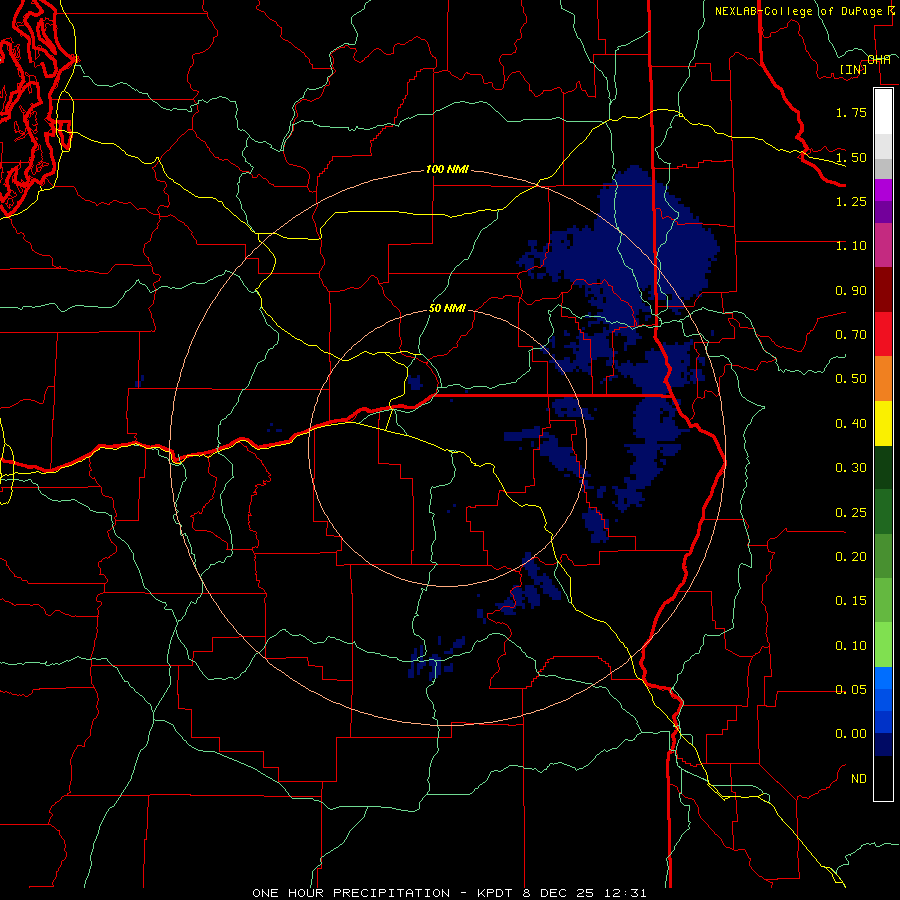Click the 0.05 legend value
This screenshot has height=900, width=900.
pos(851,690)
